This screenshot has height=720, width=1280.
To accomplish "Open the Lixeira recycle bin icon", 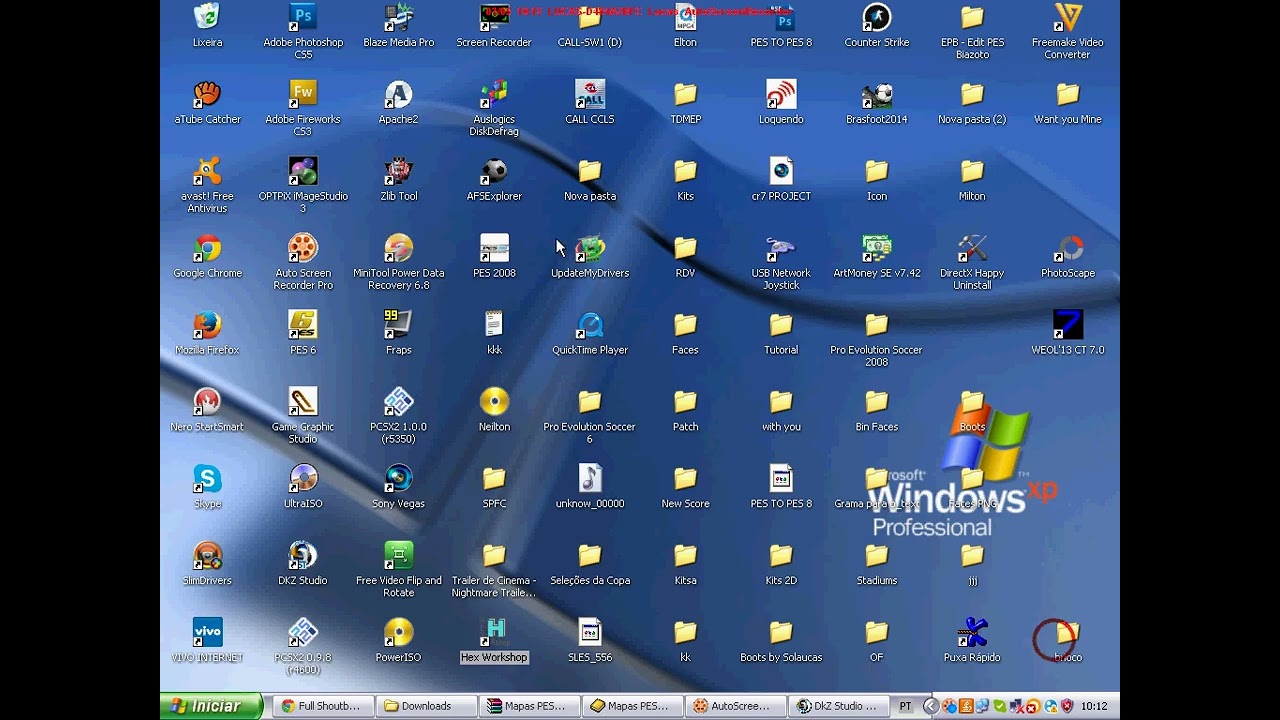I will coord(207,18).
